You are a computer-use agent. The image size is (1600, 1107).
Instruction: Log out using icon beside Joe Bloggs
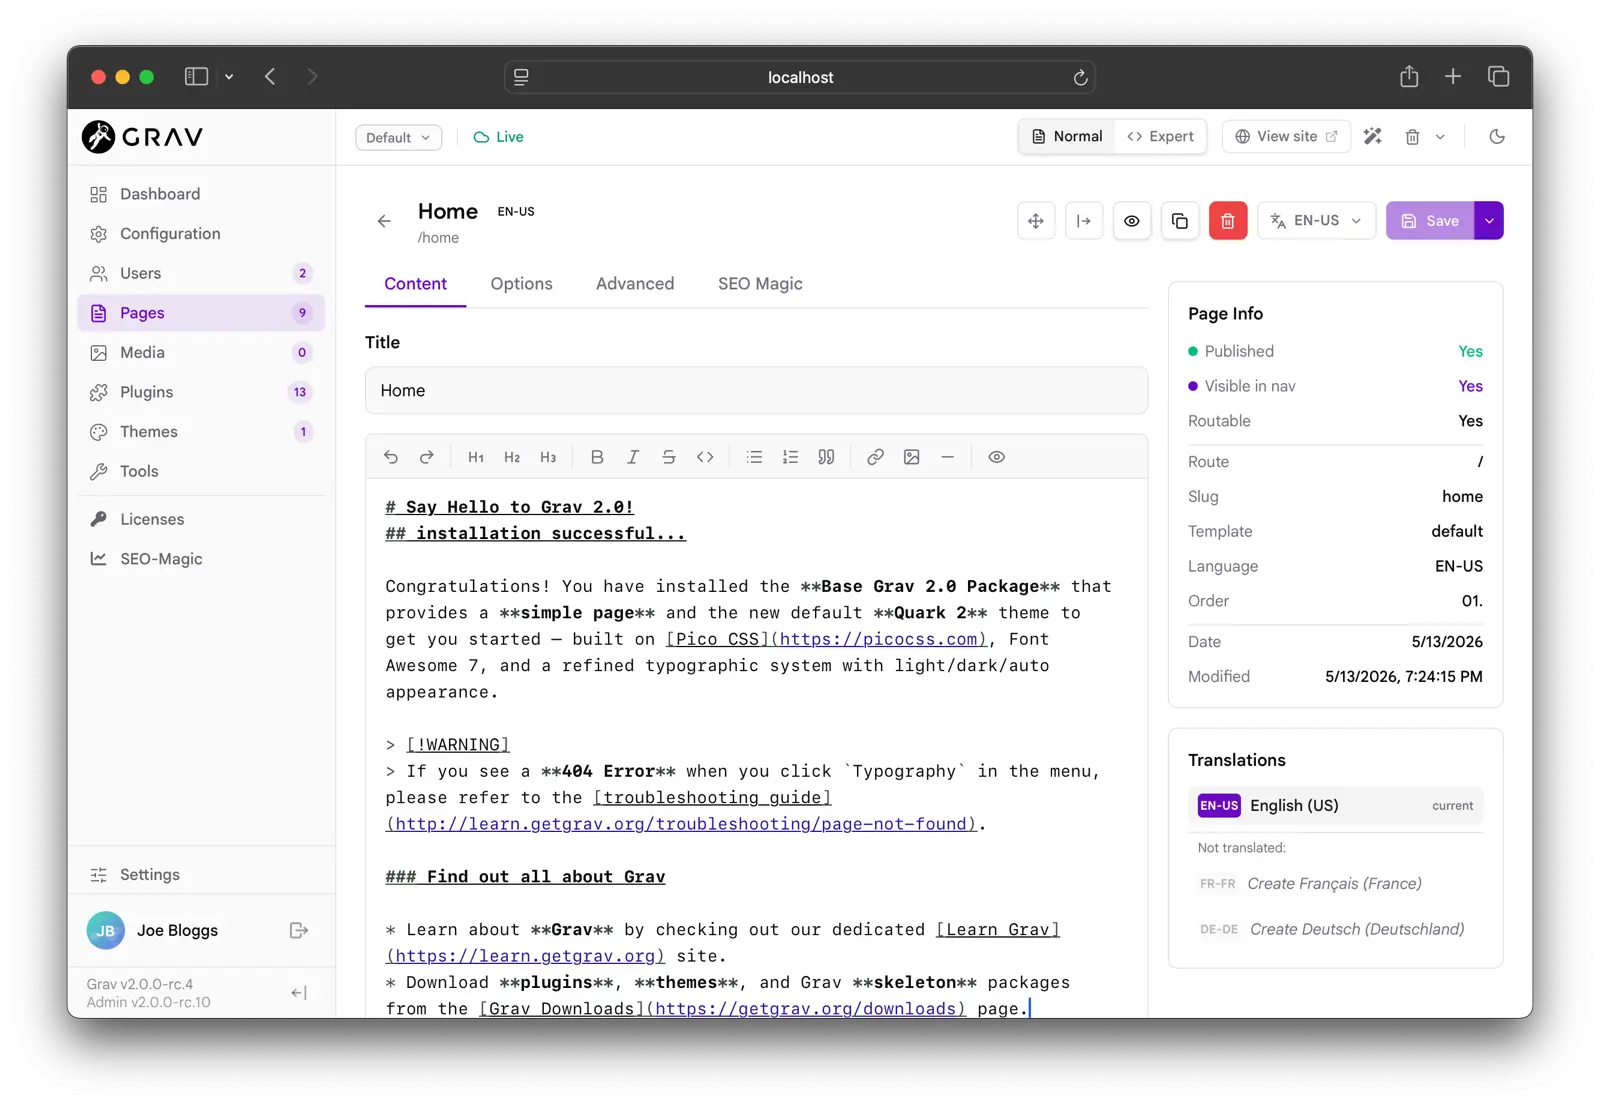pyautogui.click(x=298, y=931)
